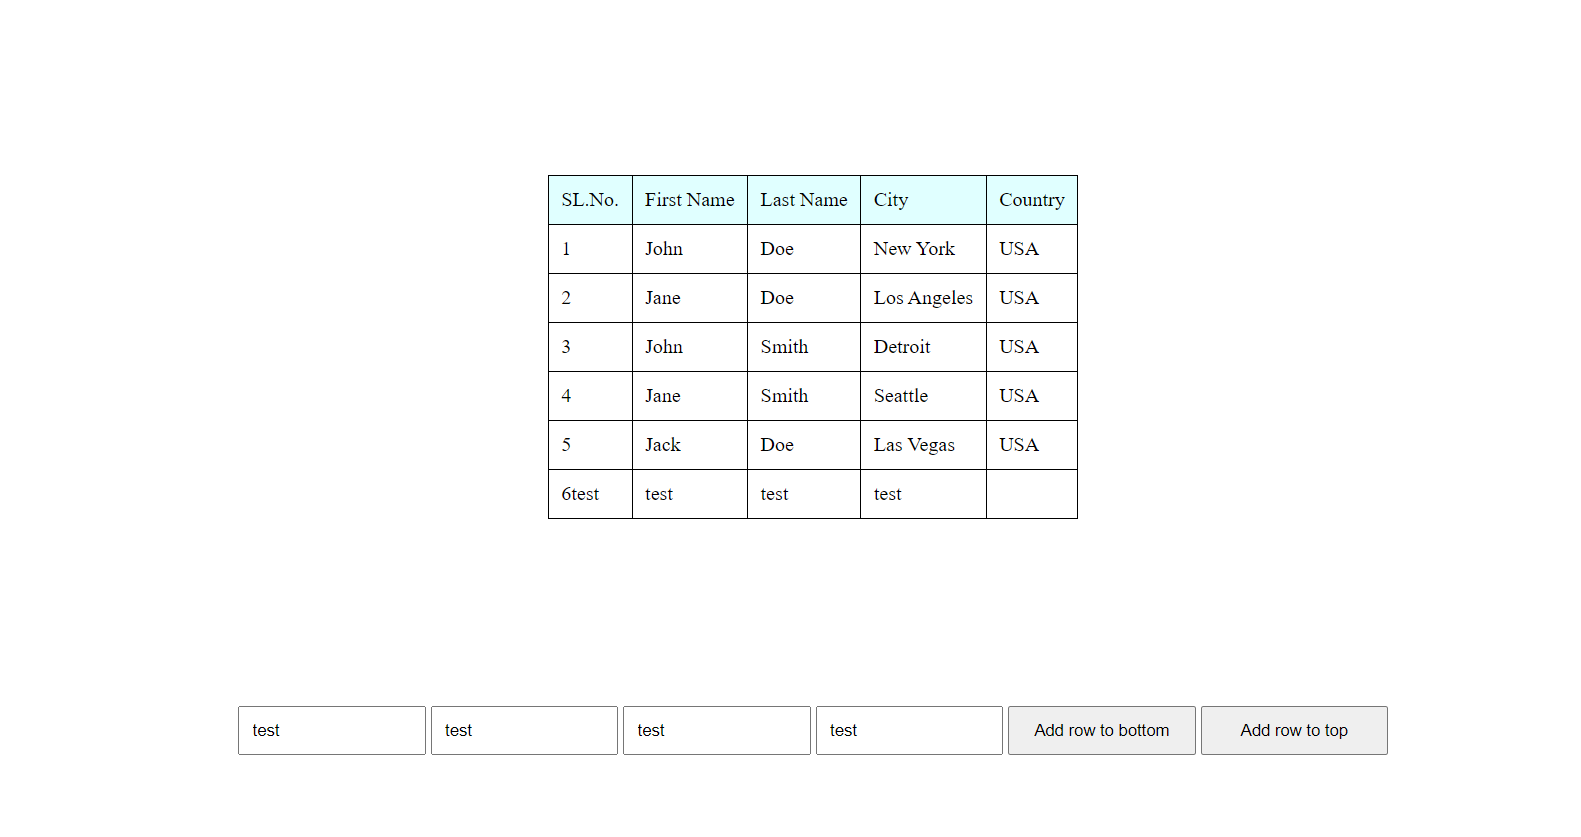Focus the leftmost test input field
This screenshot has width=1581, height=837.
click(332, 730)
